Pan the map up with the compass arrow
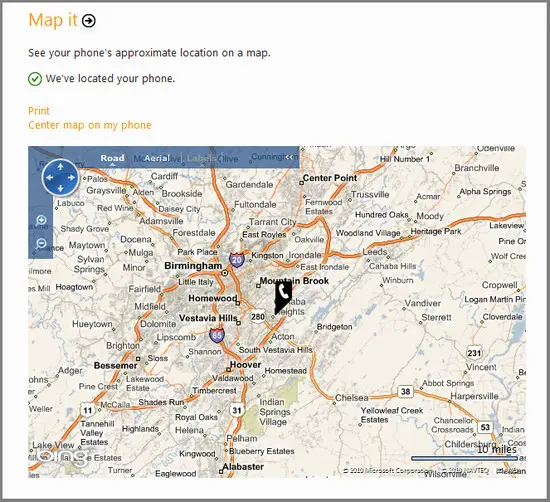This screenshot has width=550, height=502. point(61,167)
